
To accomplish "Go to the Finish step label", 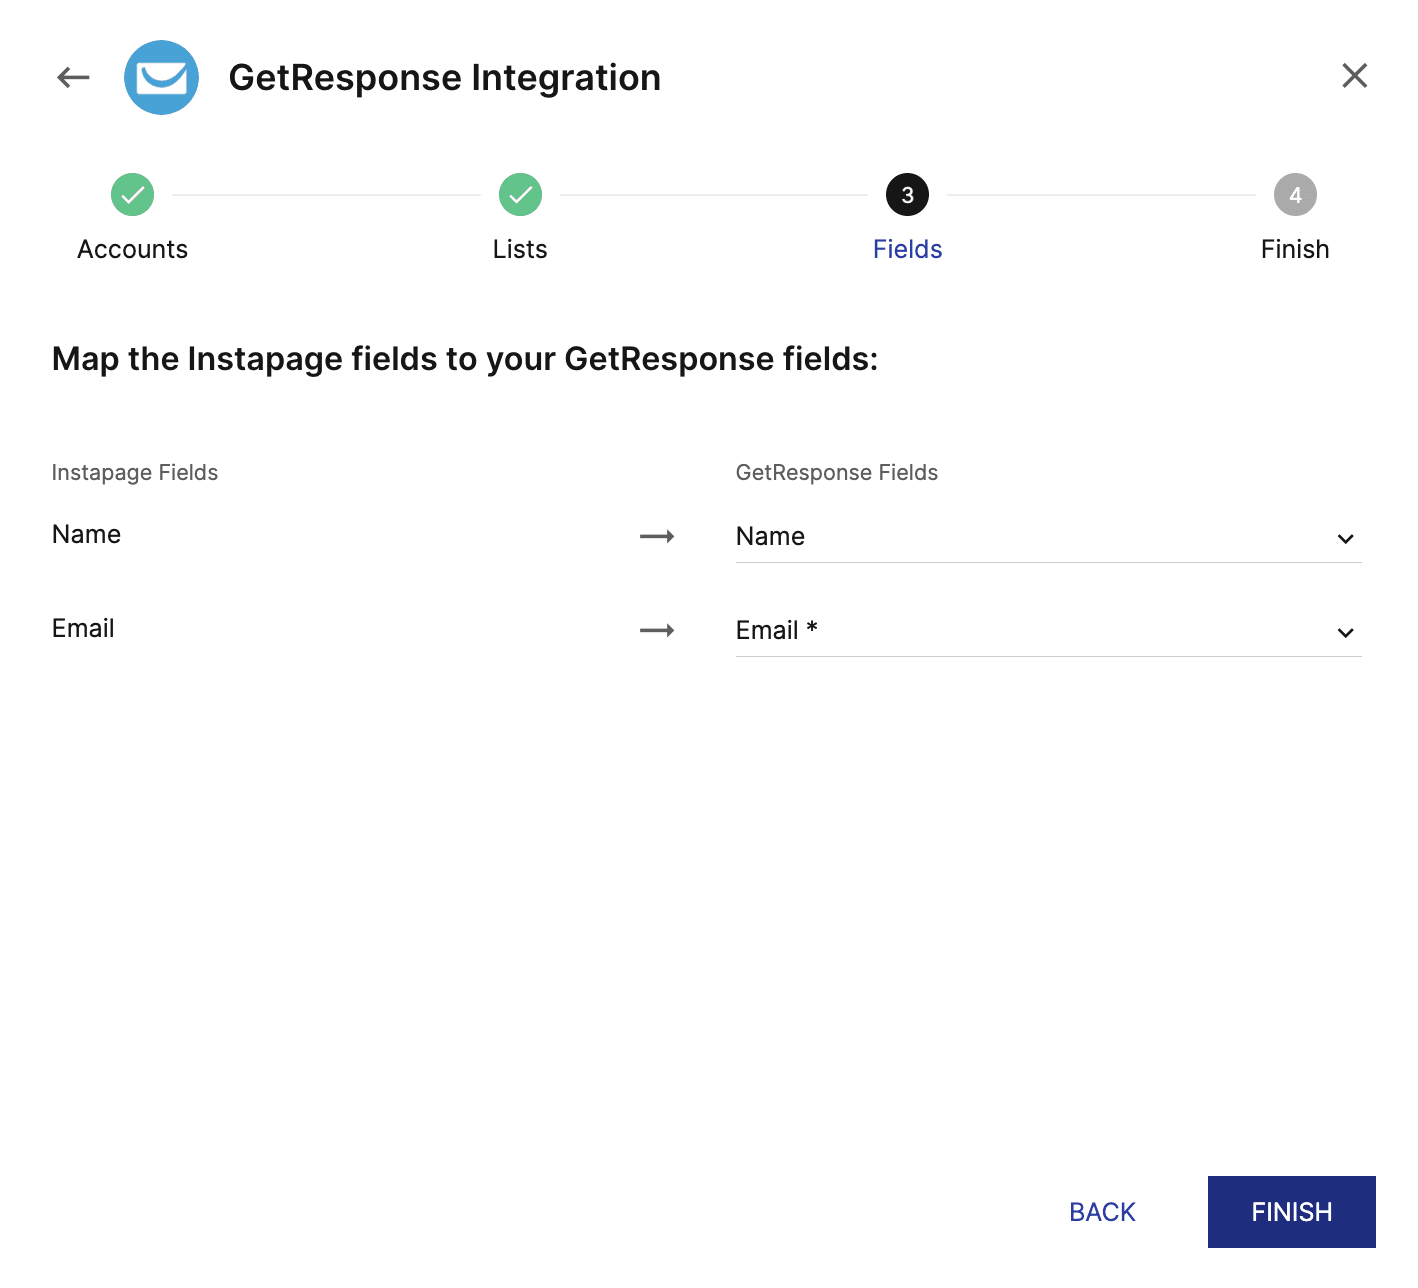I will [x=1295, y=249].
